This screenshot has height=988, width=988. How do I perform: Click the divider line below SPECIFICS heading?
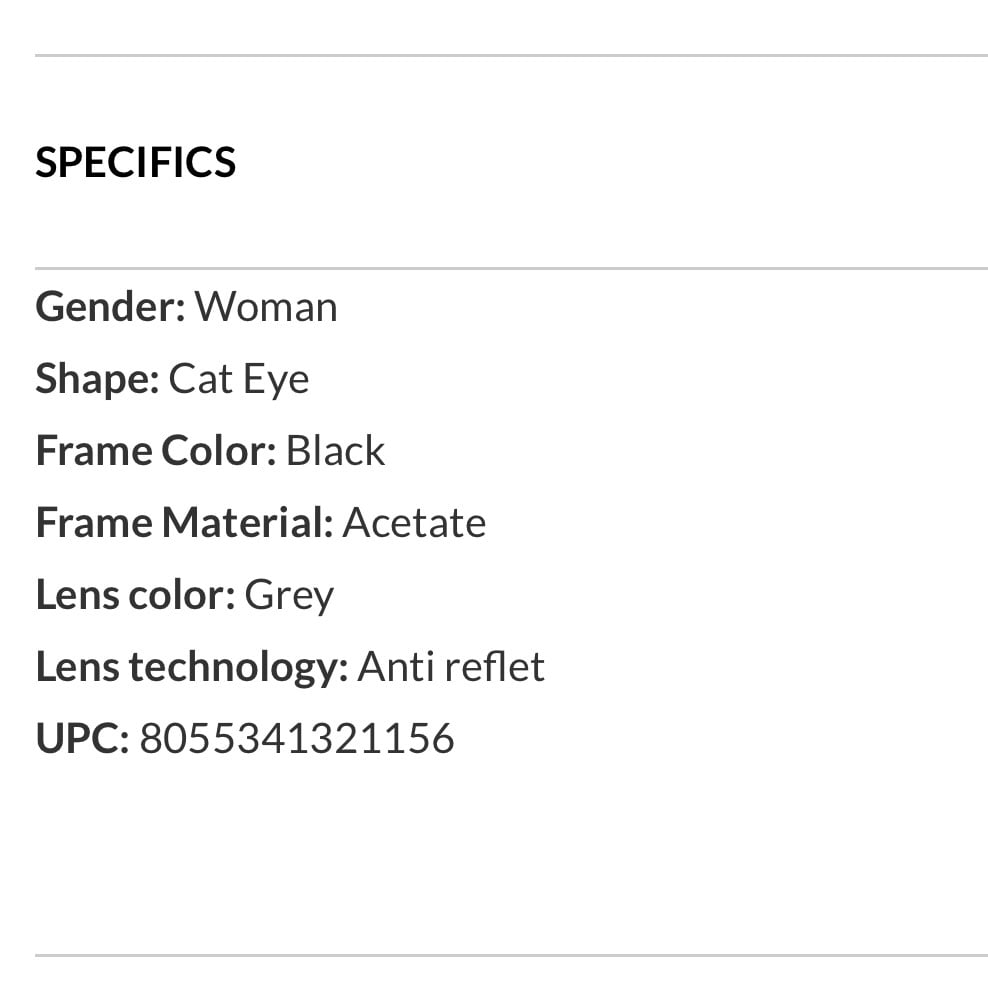point(511,268)
